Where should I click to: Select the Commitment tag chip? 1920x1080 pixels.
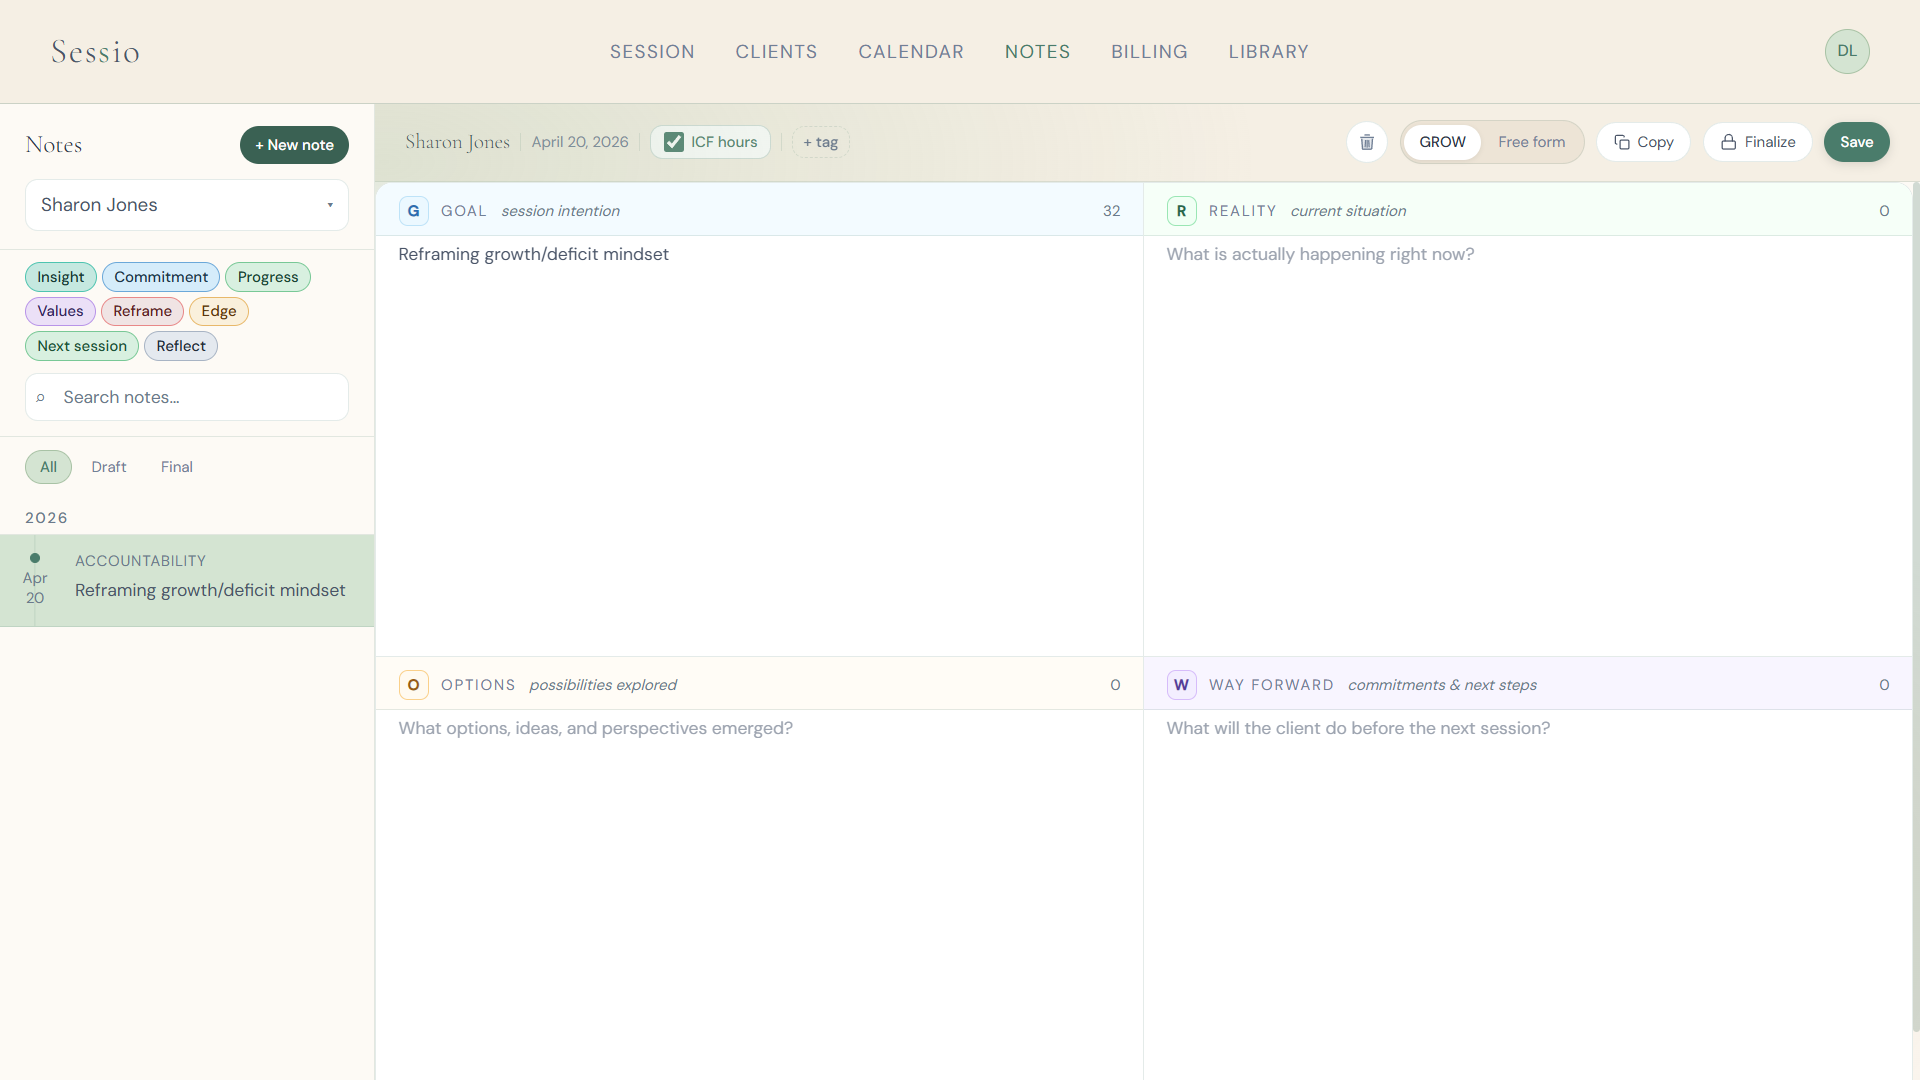[x=161, y=277]
